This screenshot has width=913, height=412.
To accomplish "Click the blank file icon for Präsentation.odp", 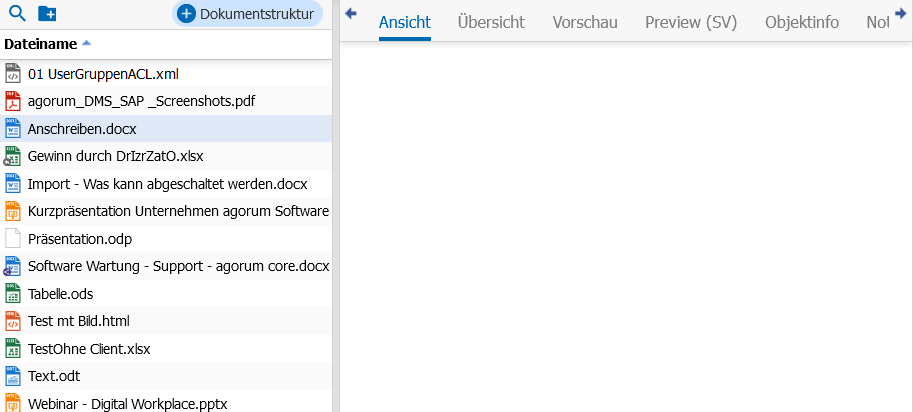I will click(x=13, y=239).
